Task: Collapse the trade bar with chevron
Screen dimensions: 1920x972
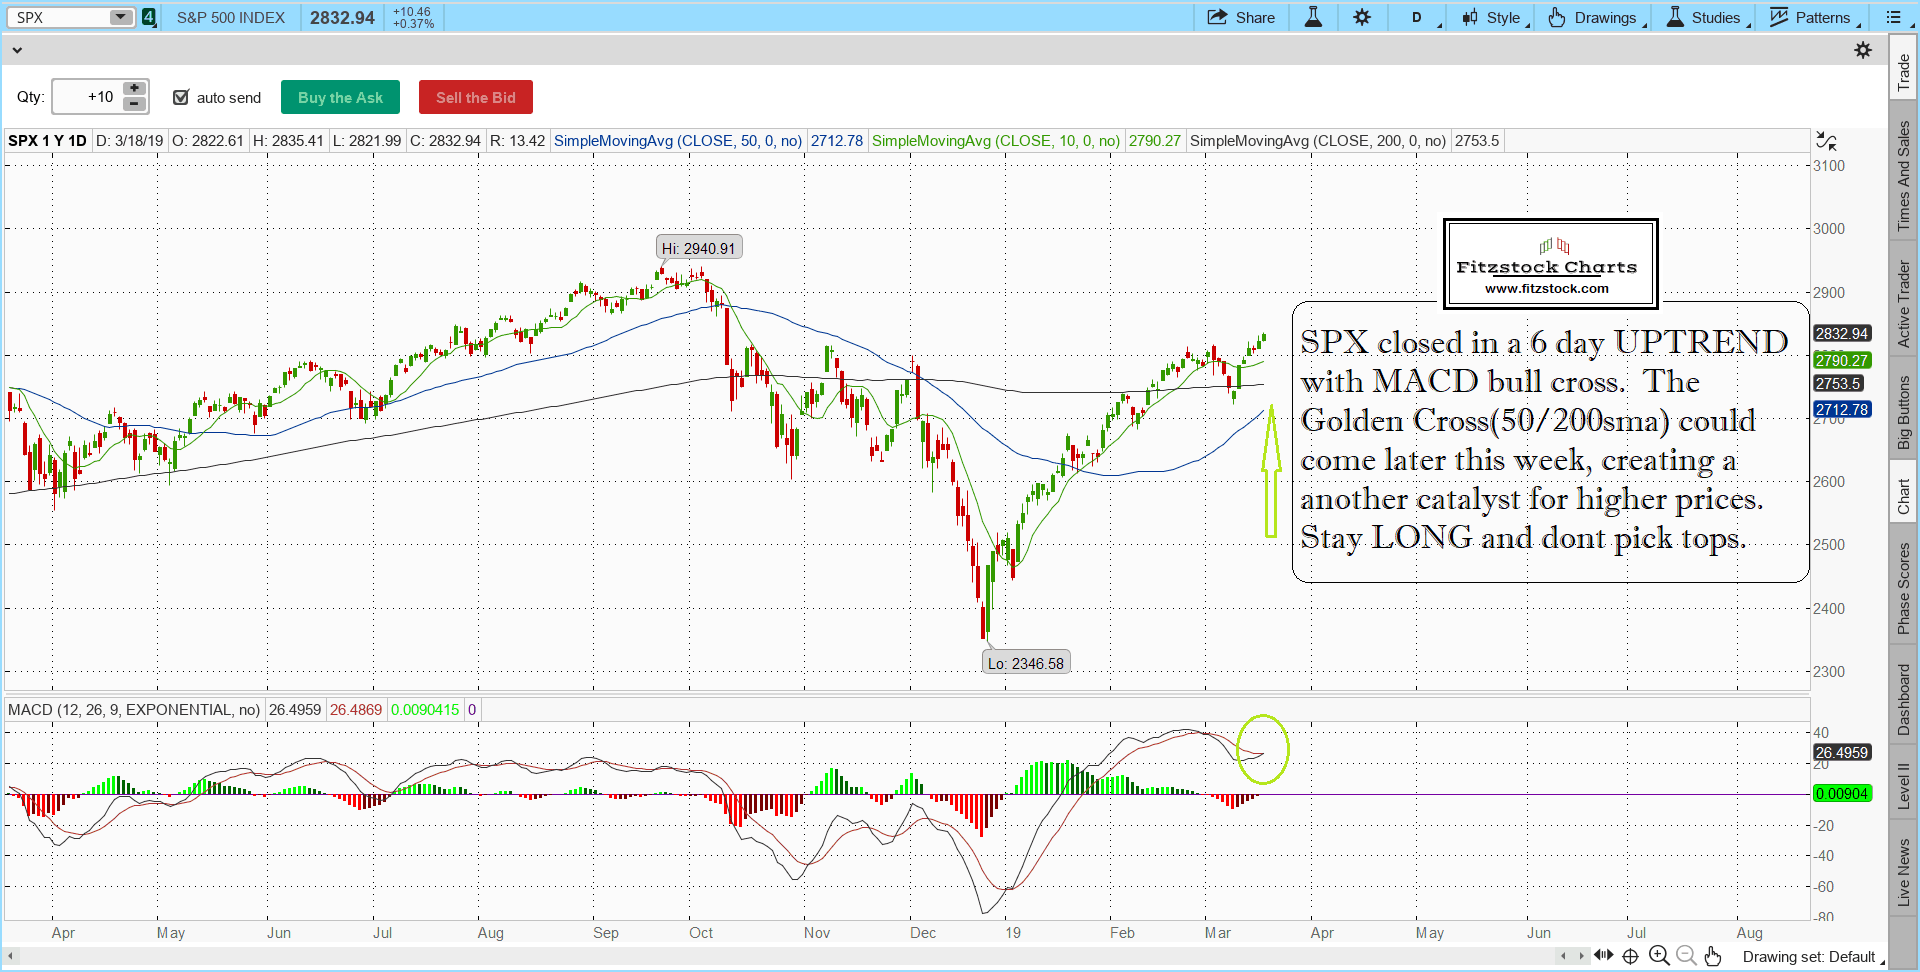Action: (17, 50)
